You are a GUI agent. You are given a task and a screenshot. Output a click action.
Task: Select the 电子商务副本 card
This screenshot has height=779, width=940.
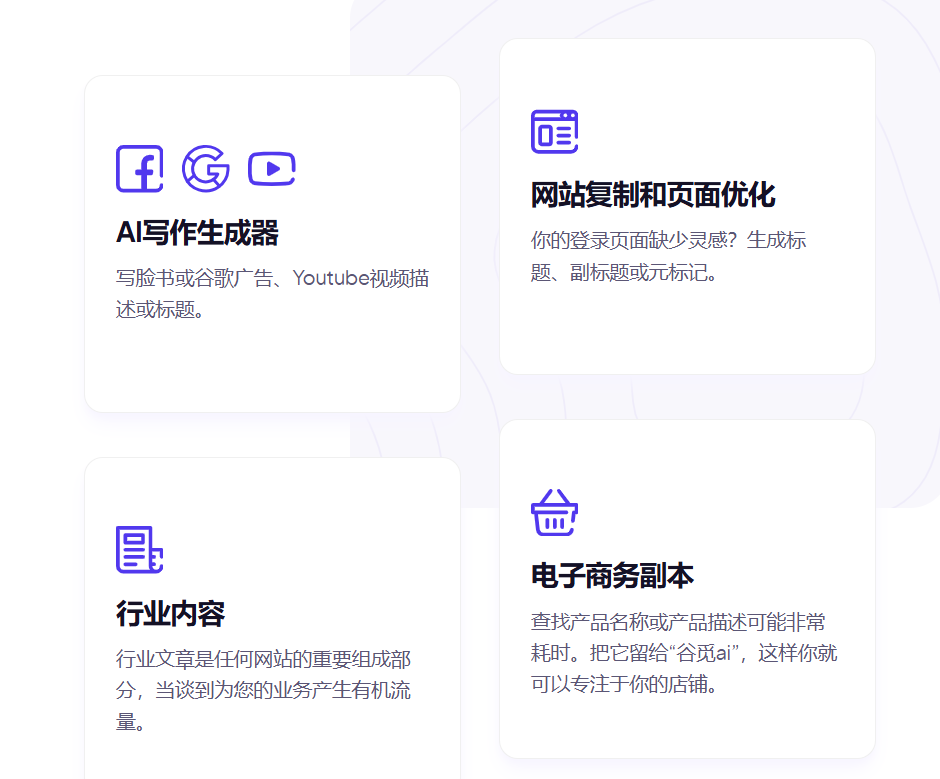[687, 587]
